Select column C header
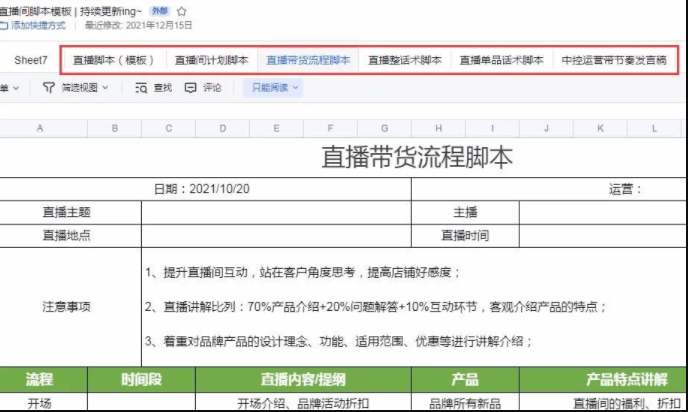The width and height of the screenshot is (688, 412). tap(168, 129)
